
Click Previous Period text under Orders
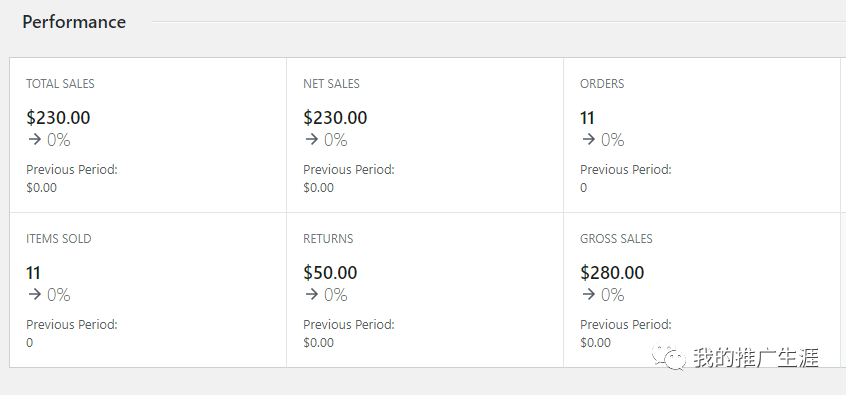(626, 169)
